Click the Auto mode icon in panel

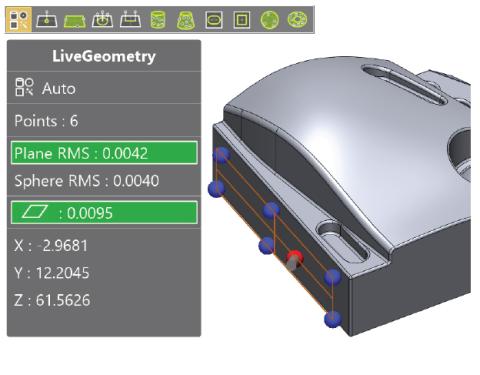(24, 87)
